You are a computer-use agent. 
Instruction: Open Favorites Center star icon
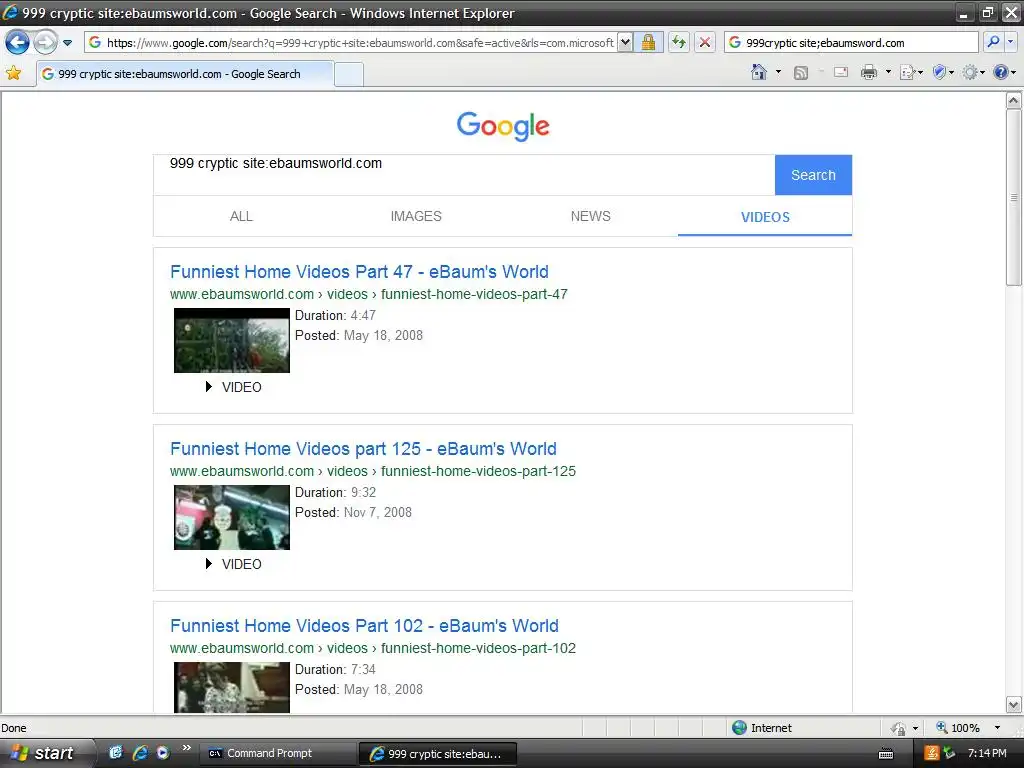13,73
